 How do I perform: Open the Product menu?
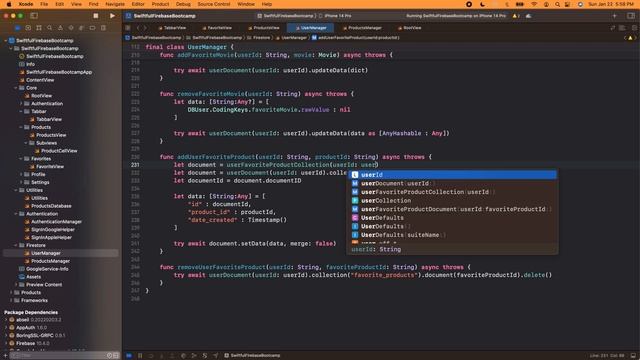point(160,4)
